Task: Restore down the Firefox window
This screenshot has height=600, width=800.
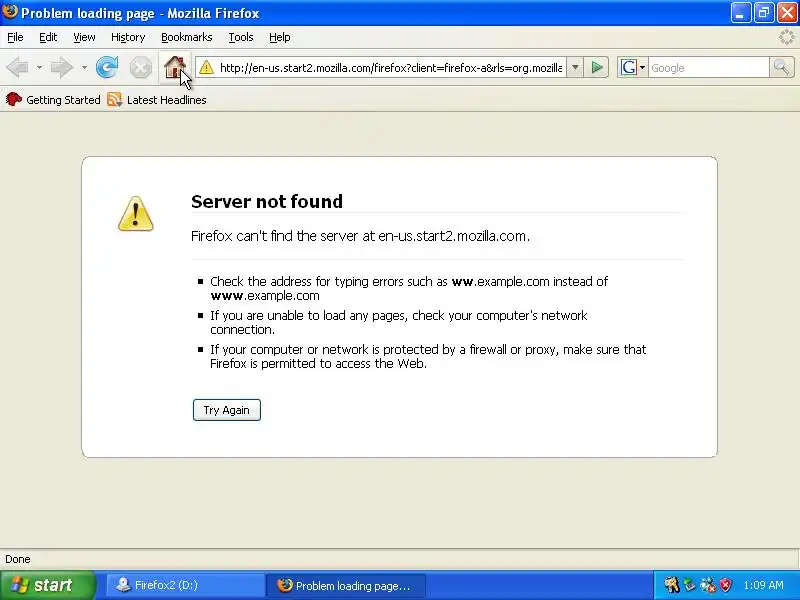Action: (x=764, y=13)
